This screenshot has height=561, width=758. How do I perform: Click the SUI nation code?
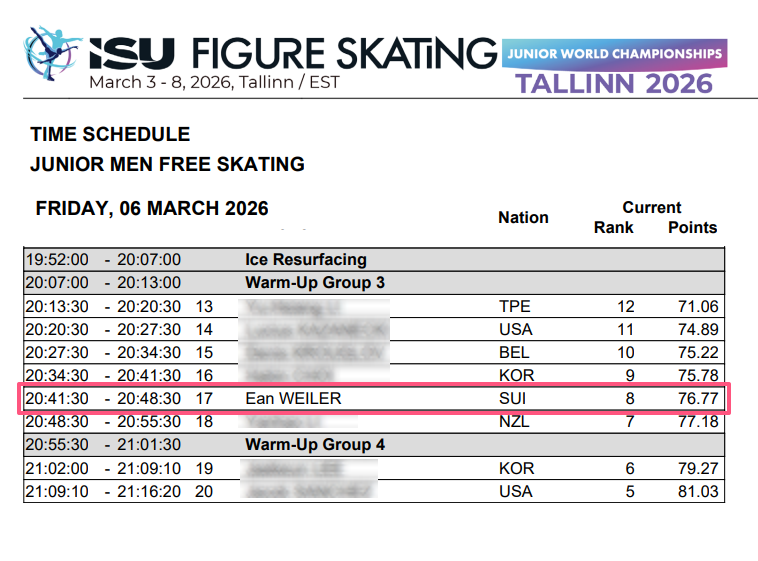(515, 399)
